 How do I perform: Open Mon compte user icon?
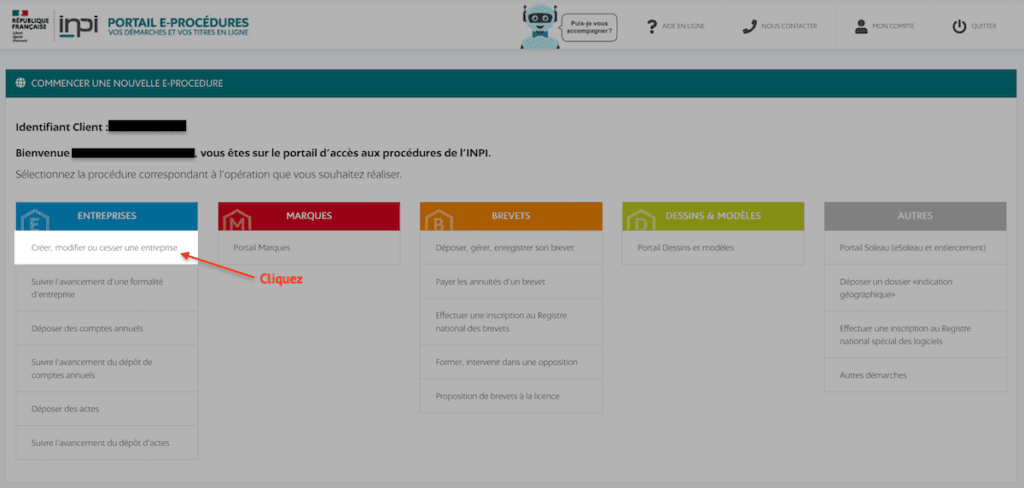(x=861, y=26)
